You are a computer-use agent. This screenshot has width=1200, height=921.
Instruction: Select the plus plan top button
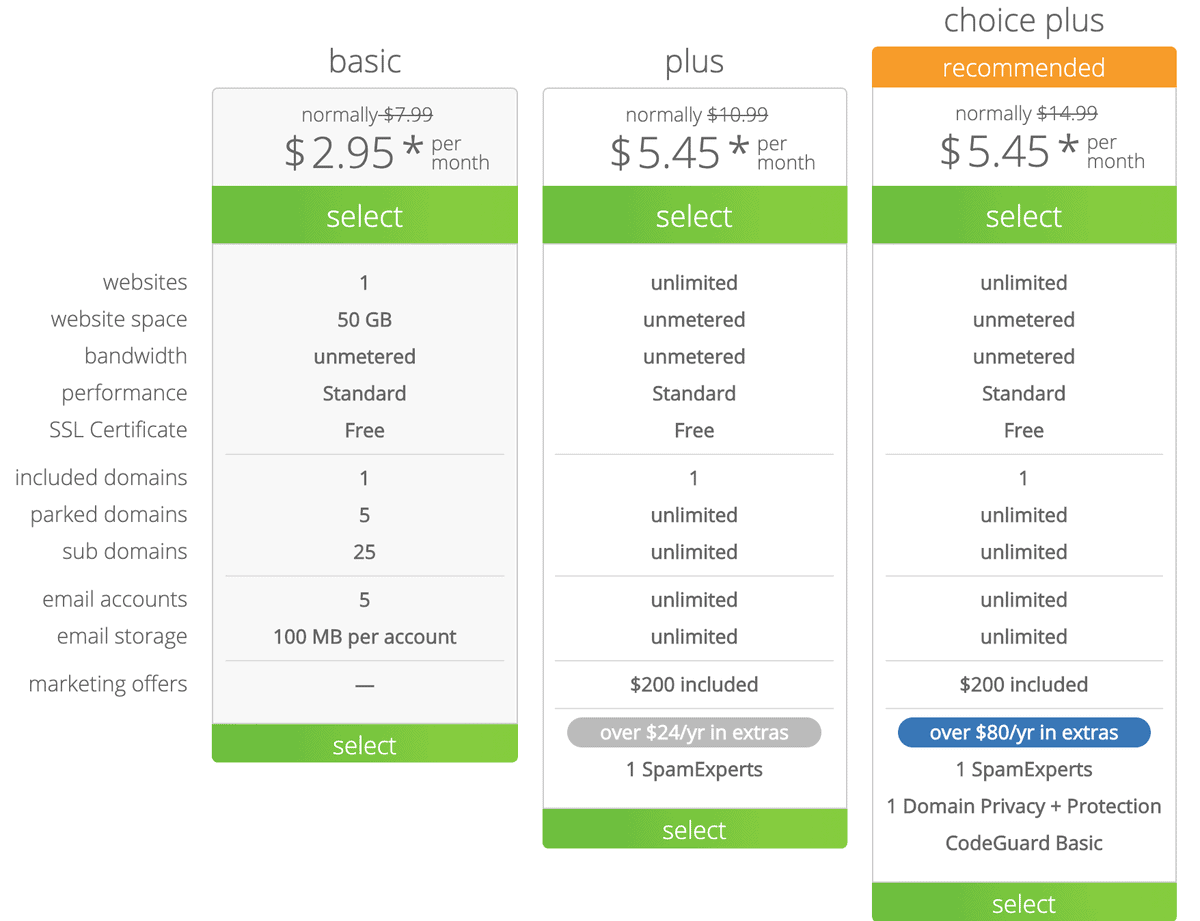pos(694,216)
